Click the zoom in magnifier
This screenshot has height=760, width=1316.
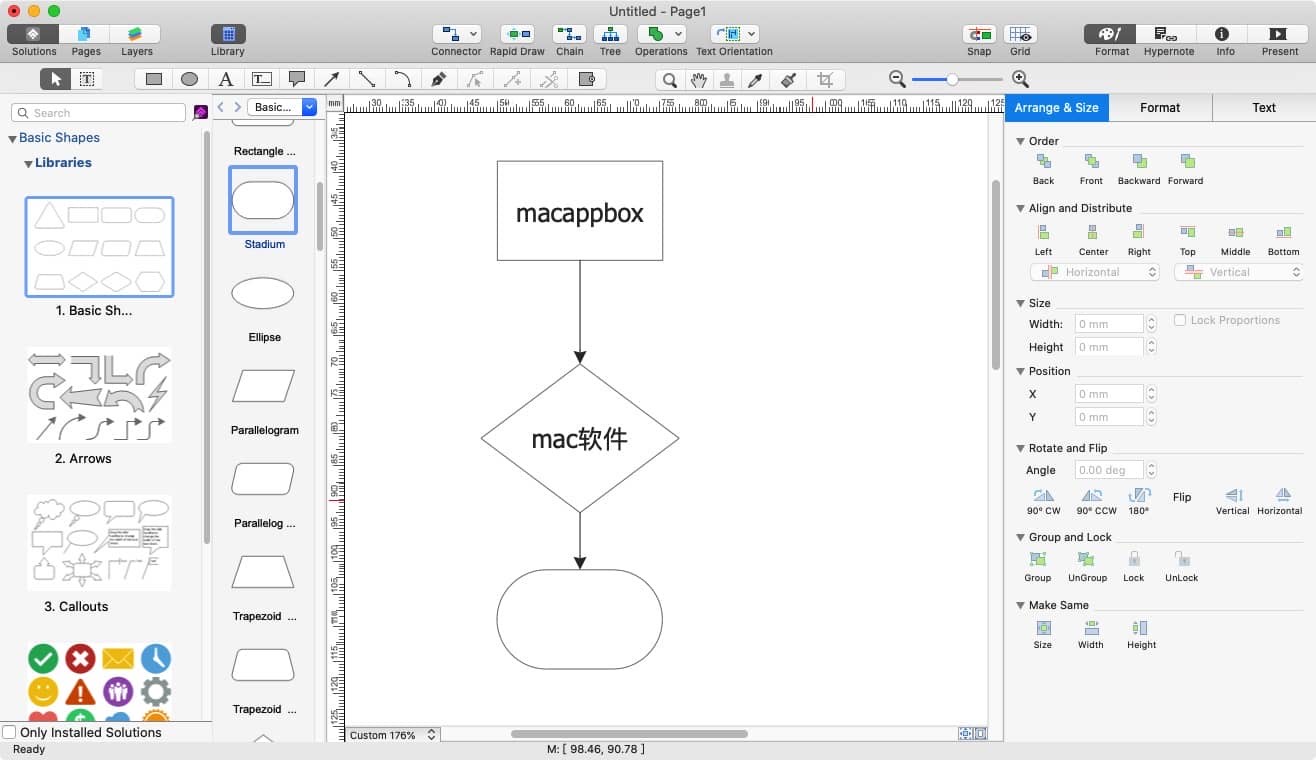point(1020,79)
